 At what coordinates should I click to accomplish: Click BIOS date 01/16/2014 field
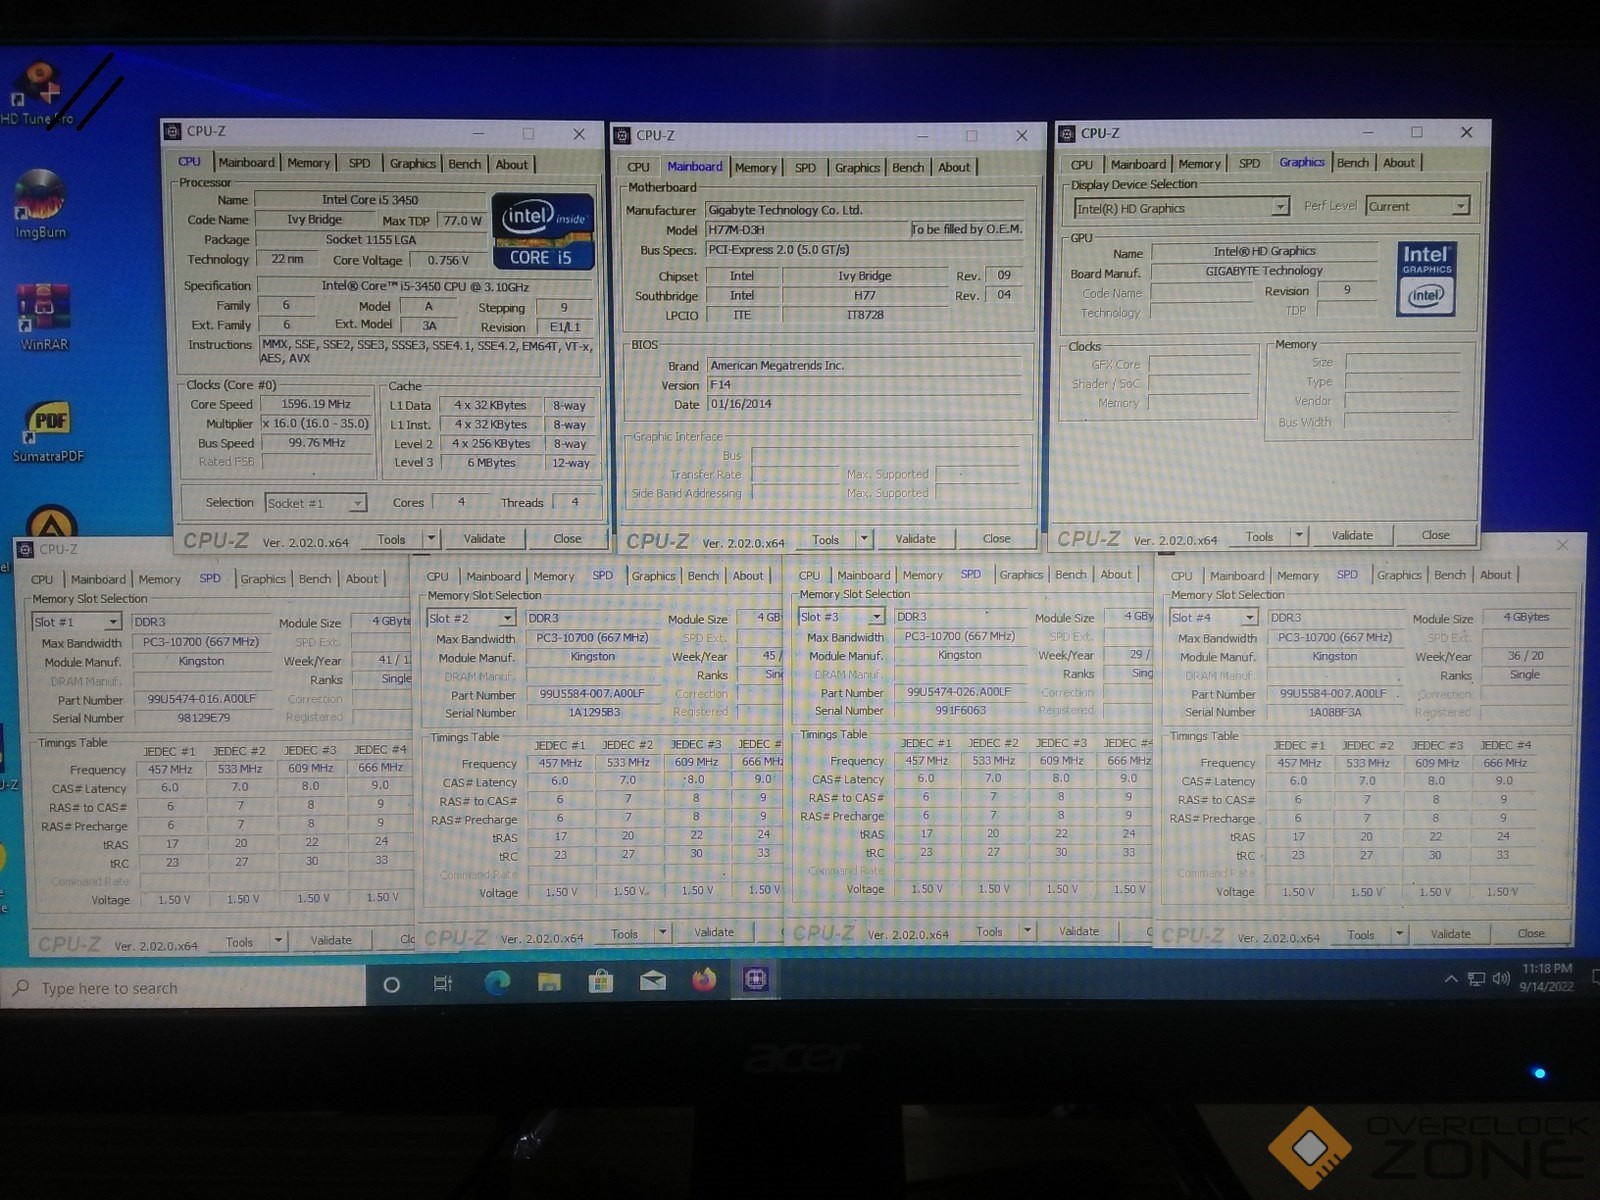(865, 404)
